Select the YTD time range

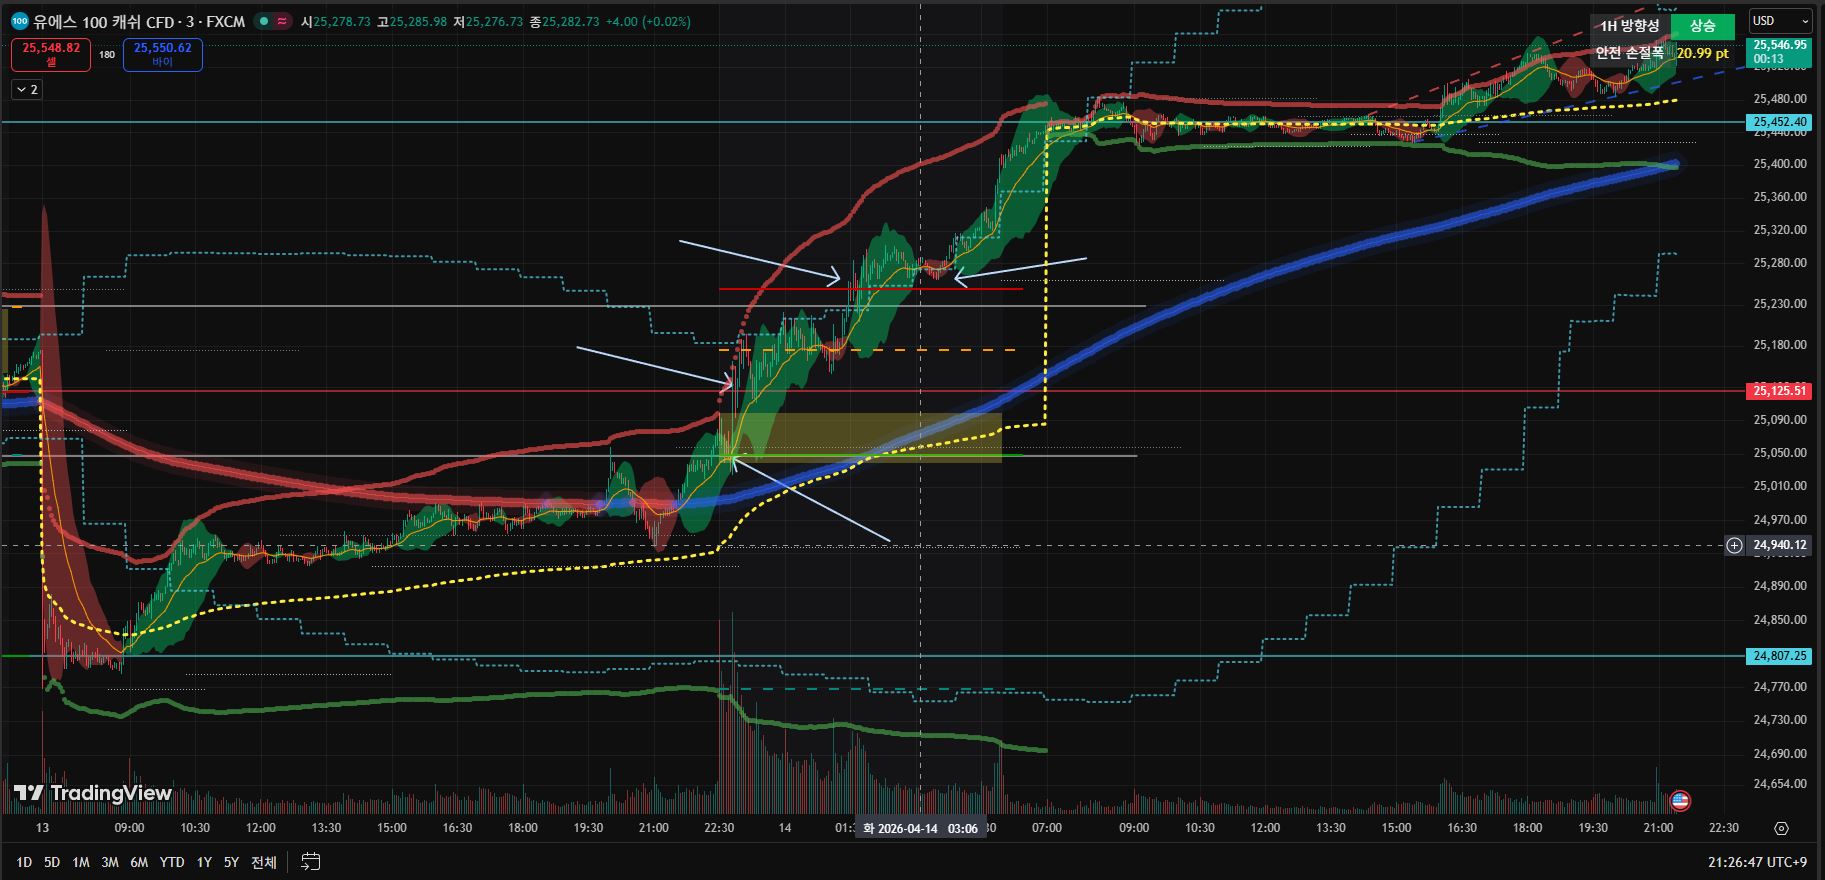(x=172, y=862)
